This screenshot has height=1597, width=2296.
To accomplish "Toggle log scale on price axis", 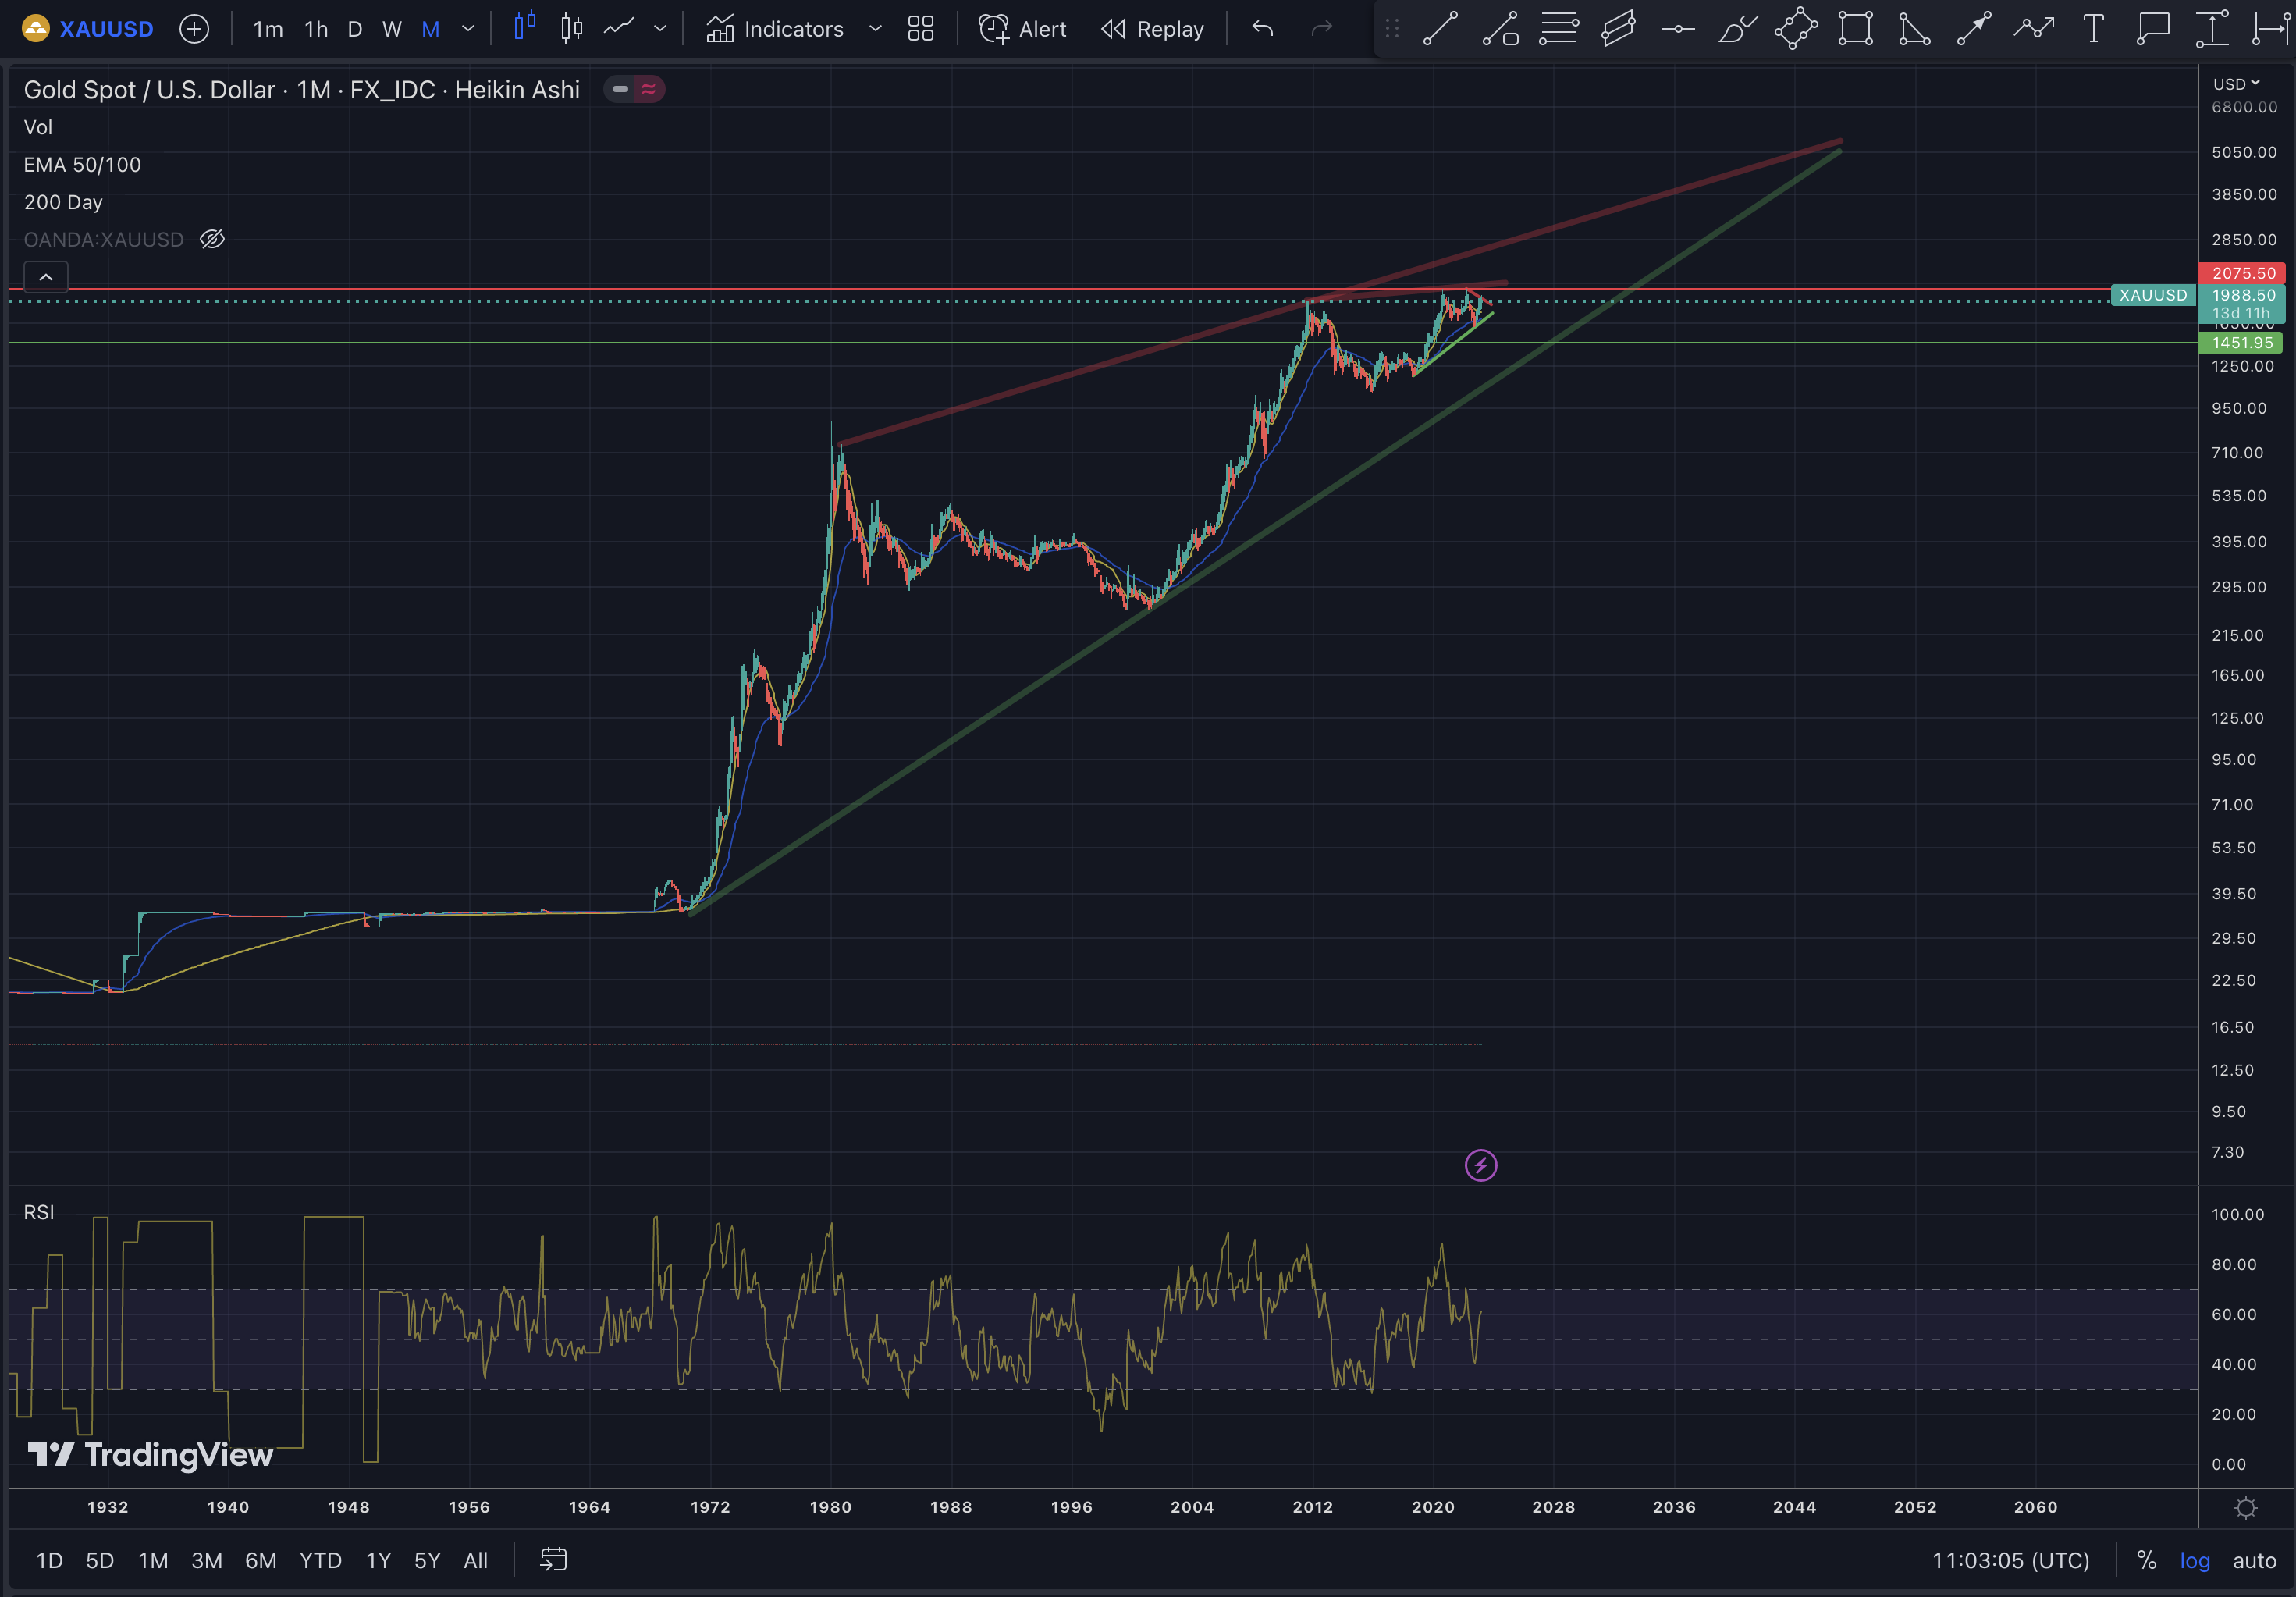I will (2194, 1560).
